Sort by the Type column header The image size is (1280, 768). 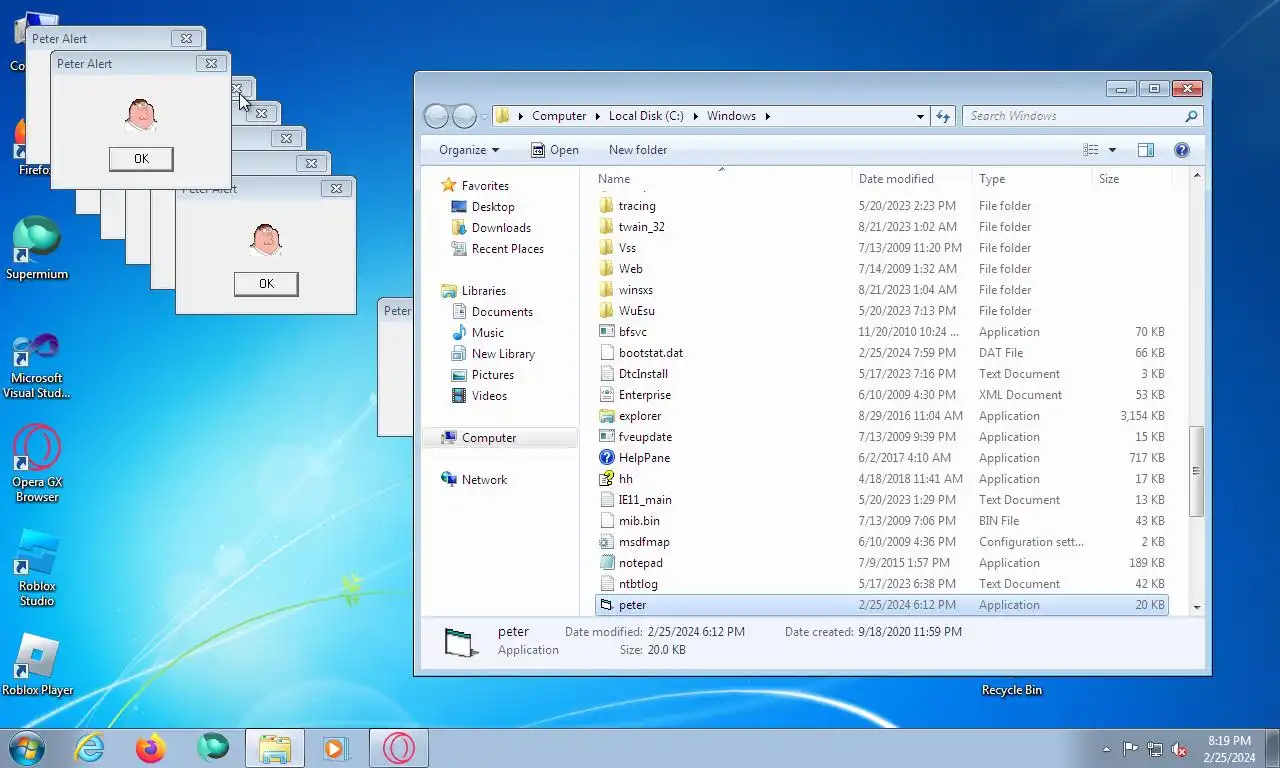click(1032, 179)
